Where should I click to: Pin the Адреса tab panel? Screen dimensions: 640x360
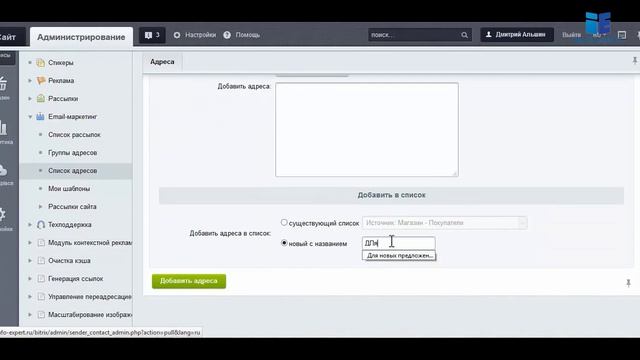(635, 61)
